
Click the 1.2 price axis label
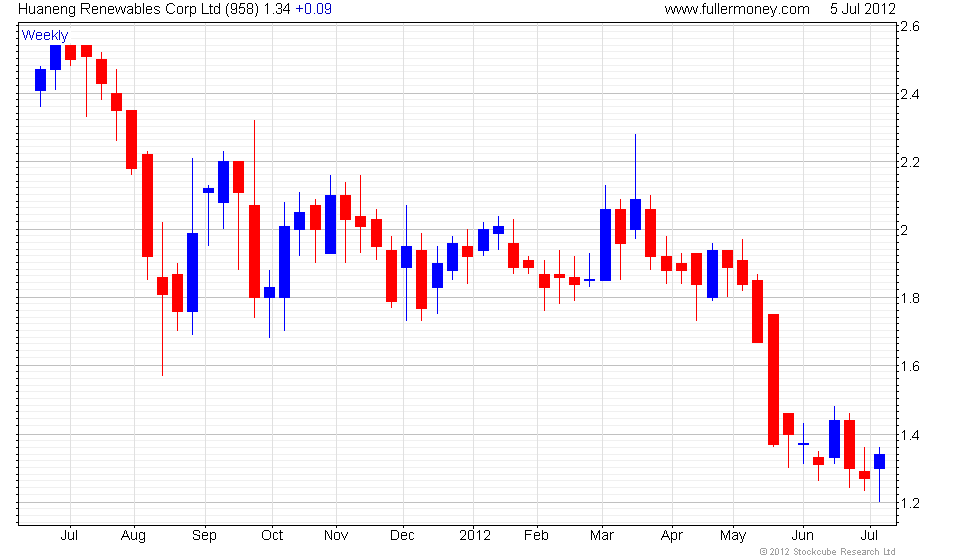point(909,503)
